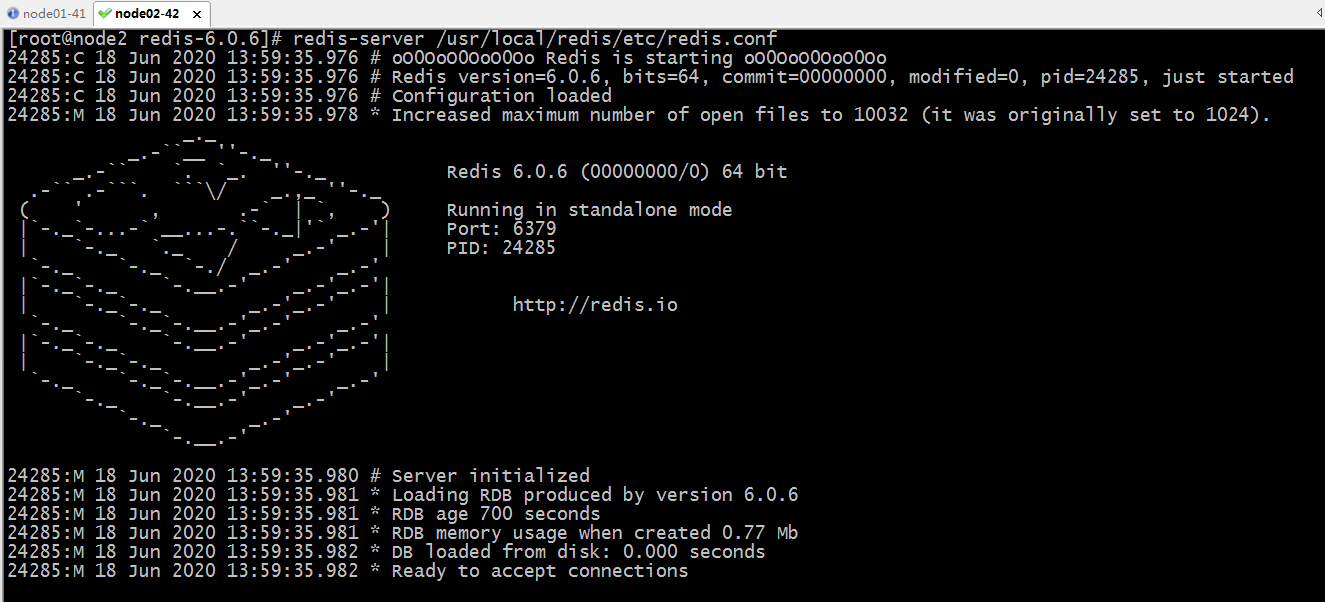The height and width of the screenshot is (602, 1325).
Task: Click the Redis ASCII art logo
Action: click(x=205, y=292)
